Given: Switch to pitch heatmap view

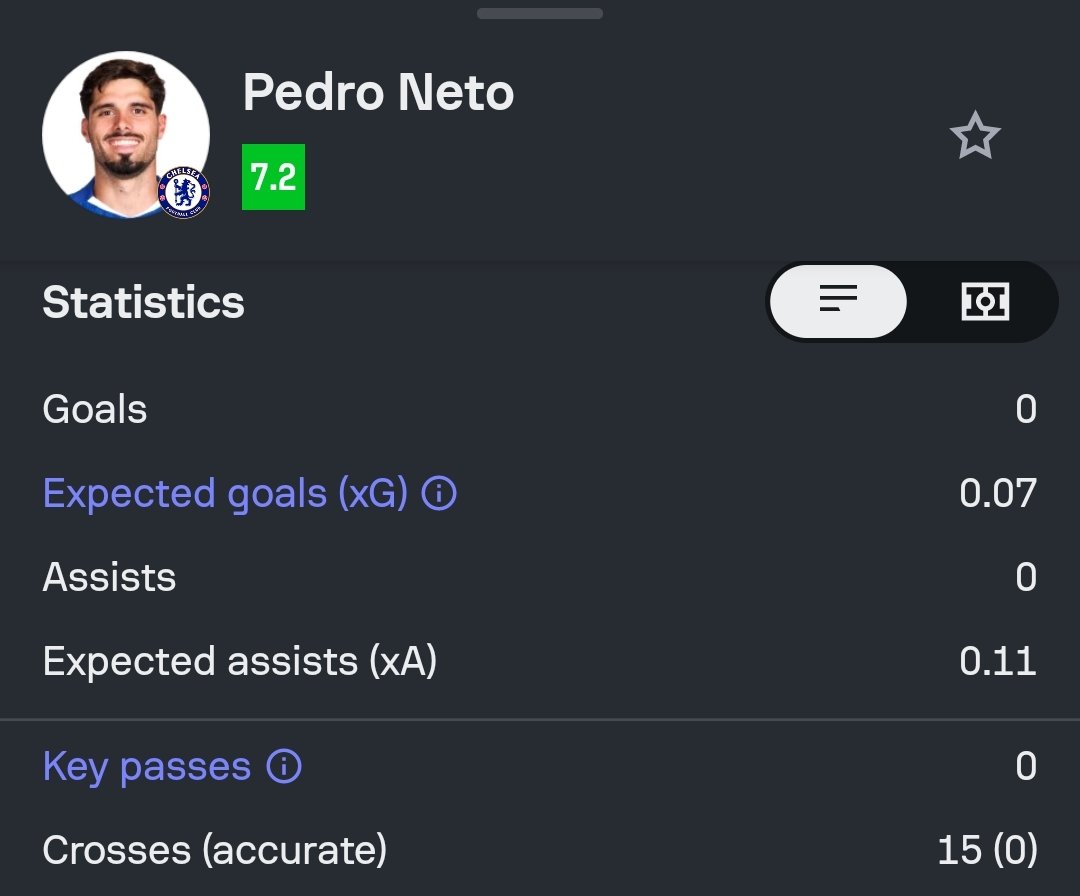Looking at the screenshot, I should point(985,301).
